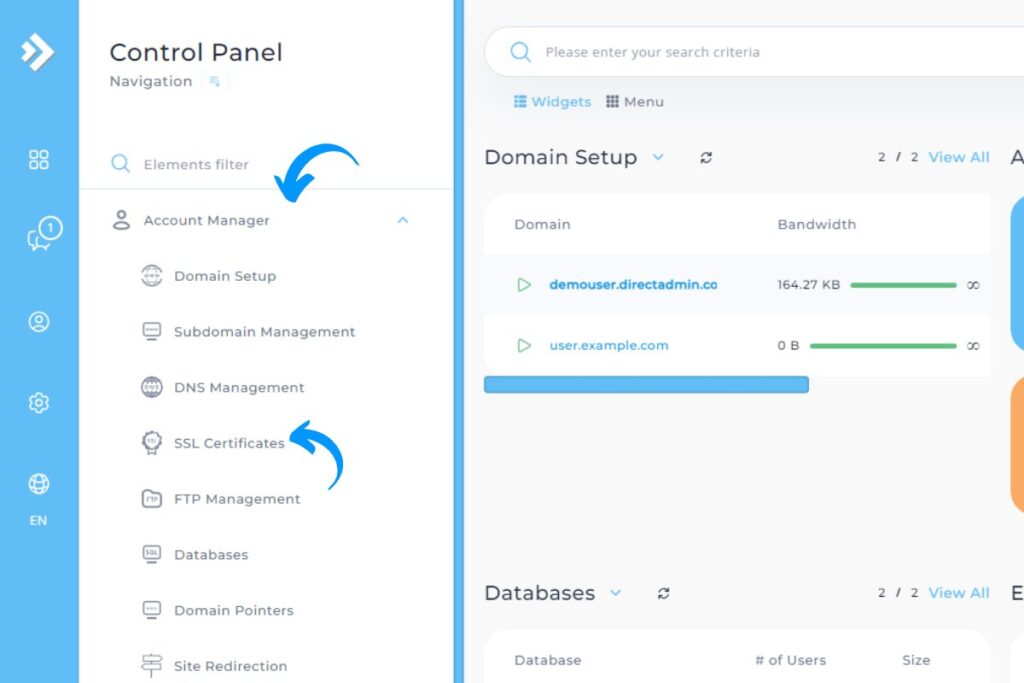Image resolution: width=1024 pixels, height=683 pixels.
Task: Click View All next to Domain Setup
Action: (x=958, y=157)
